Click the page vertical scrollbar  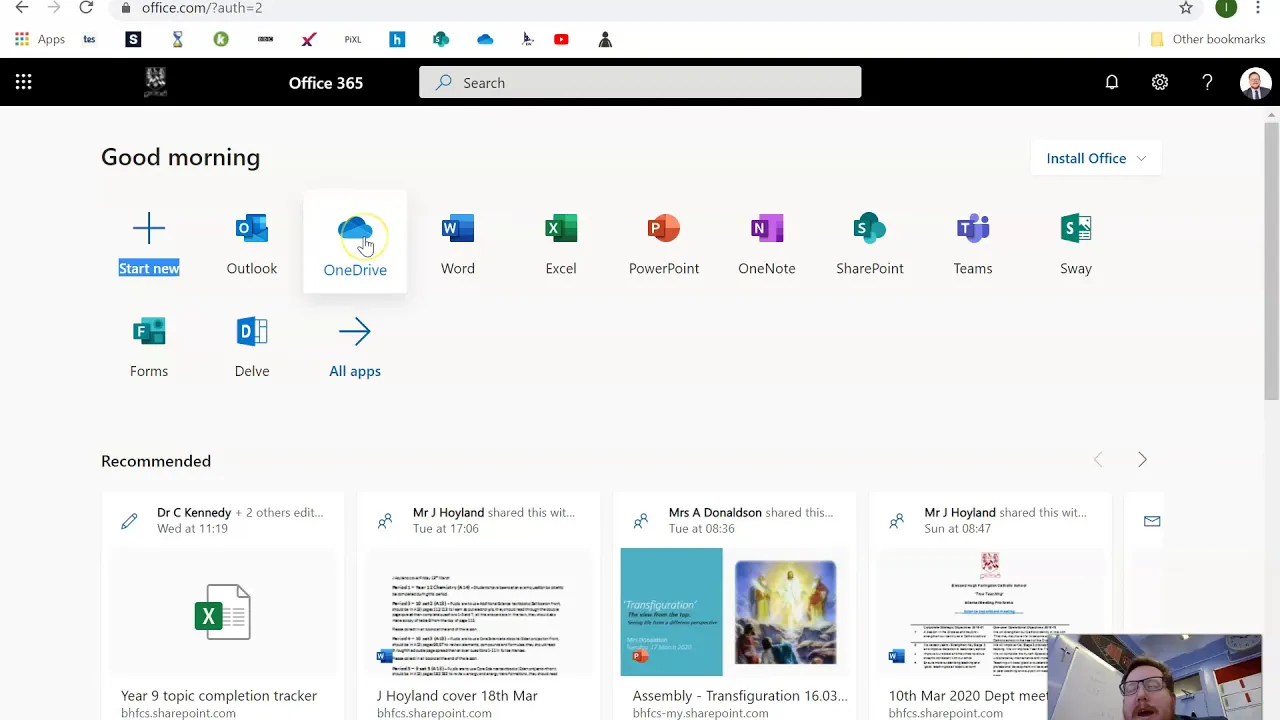1271,260
